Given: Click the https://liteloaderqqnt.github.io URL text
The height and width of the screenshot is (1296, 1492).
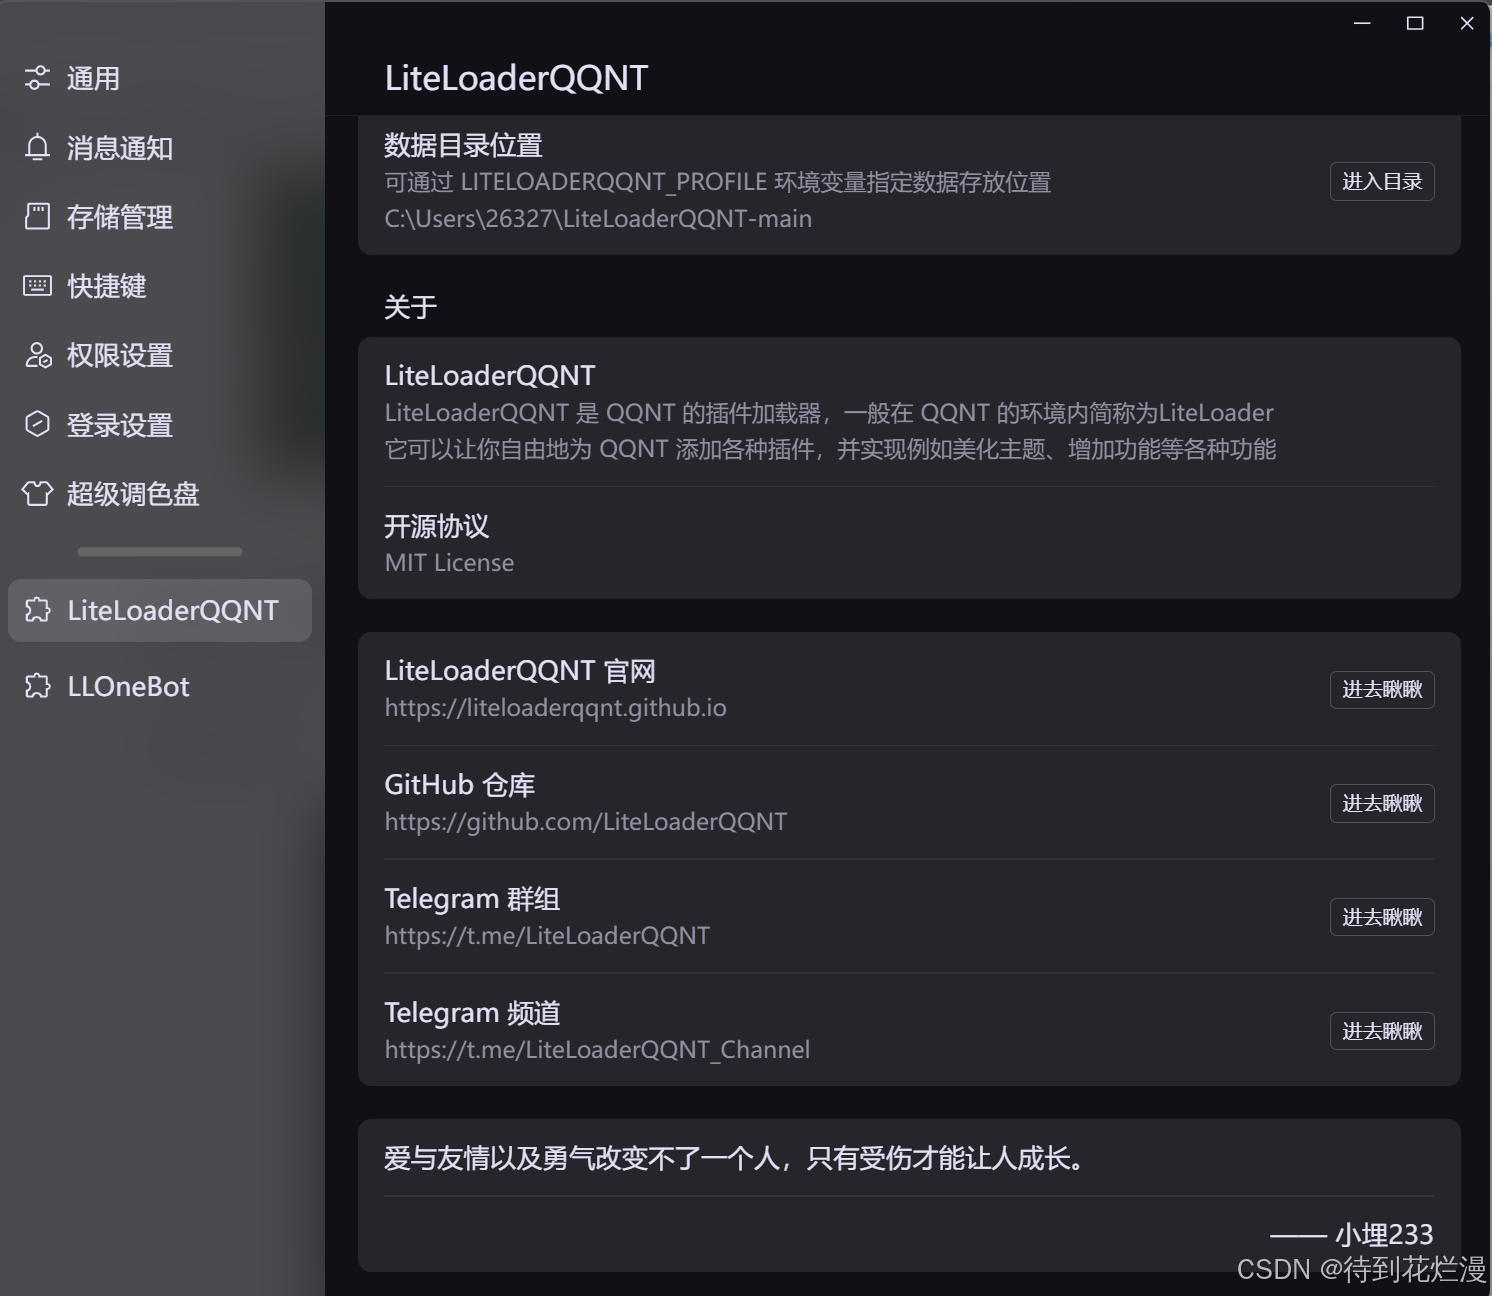Looking at the screenshot, I should 555,708.
